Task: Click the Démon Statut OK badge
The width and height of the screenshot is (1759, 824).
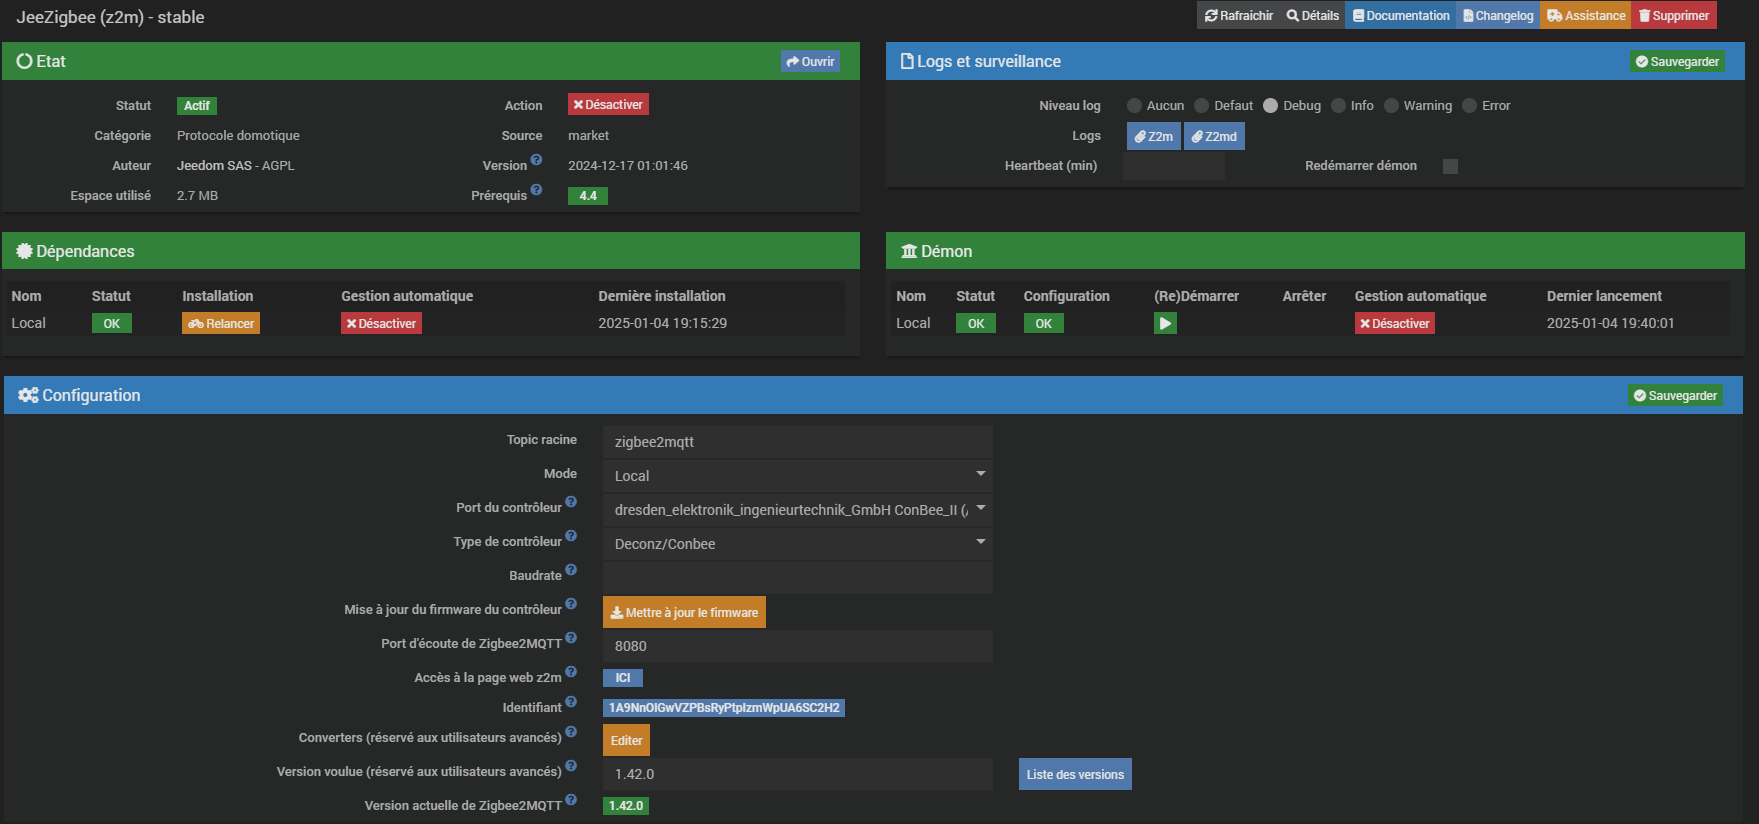Action: point(976,323)
